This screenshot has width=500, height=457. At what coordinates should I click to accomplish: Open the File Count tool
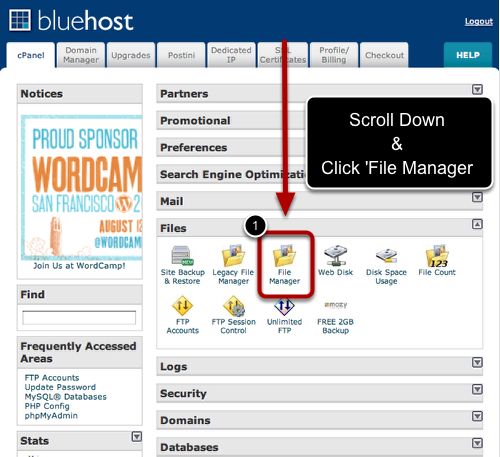click(x=437, y=260)
